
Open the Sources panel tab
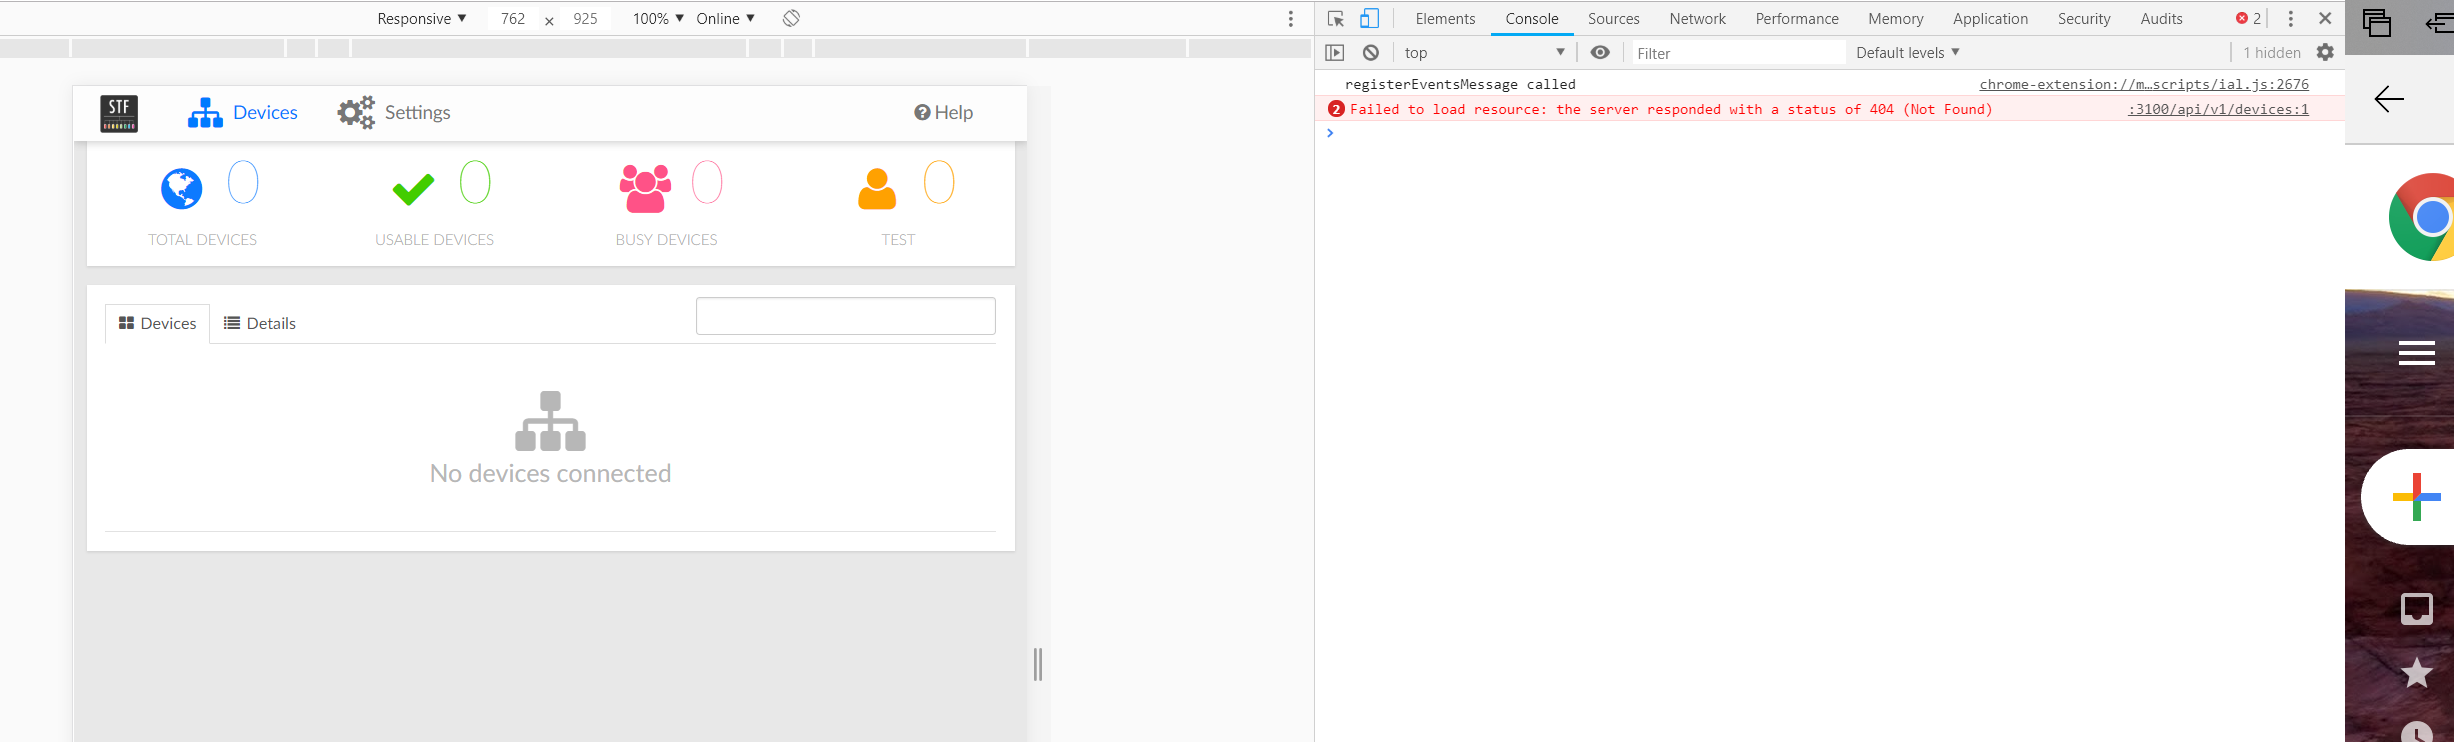(x=1613, y=19)
